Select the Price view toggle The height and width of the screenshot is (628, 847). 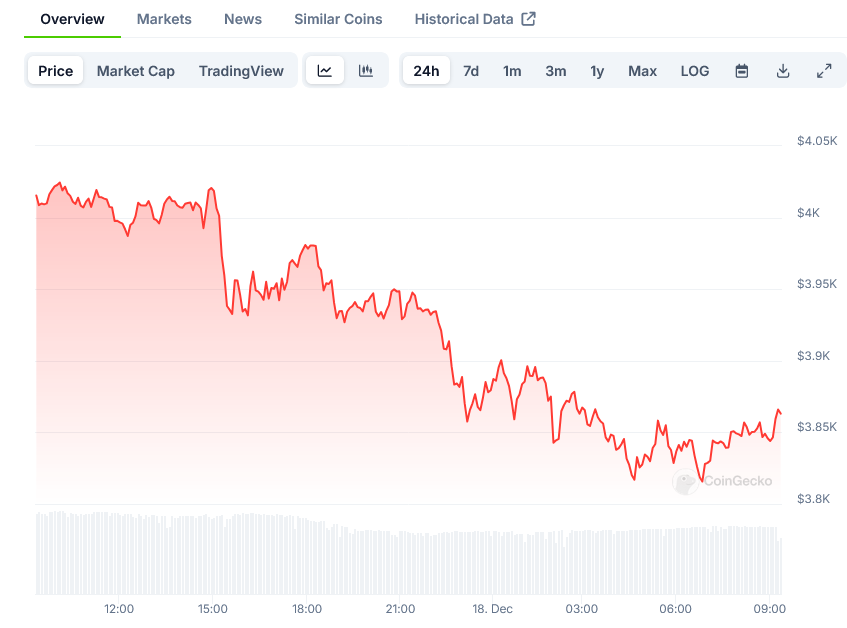56,71
